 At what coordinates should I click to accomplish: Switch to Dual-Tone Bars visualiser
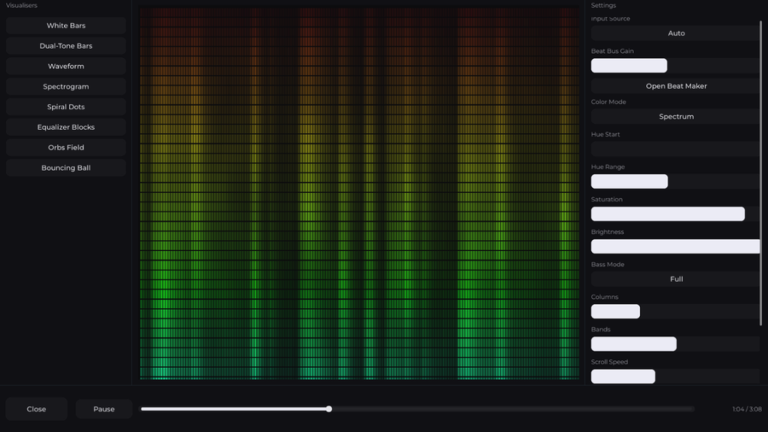66,46
